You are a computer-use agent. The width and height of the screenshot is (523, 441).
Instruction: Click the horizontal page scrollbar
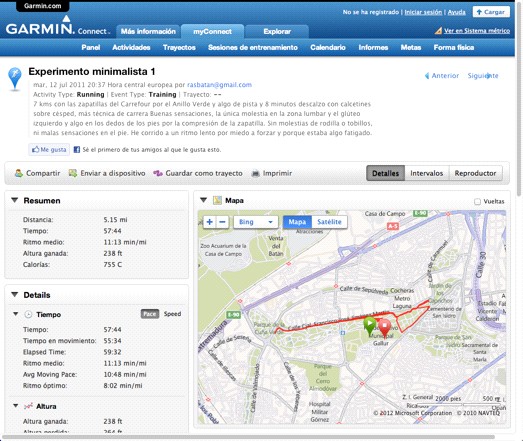tap(248, 437)
